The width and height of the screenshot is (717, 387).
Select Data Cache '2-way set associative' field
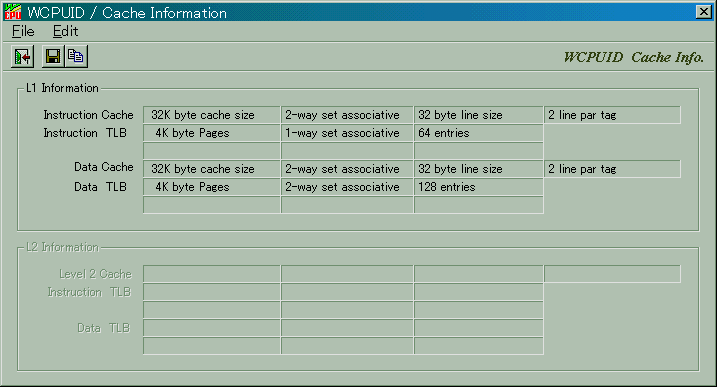click(347, 169)
